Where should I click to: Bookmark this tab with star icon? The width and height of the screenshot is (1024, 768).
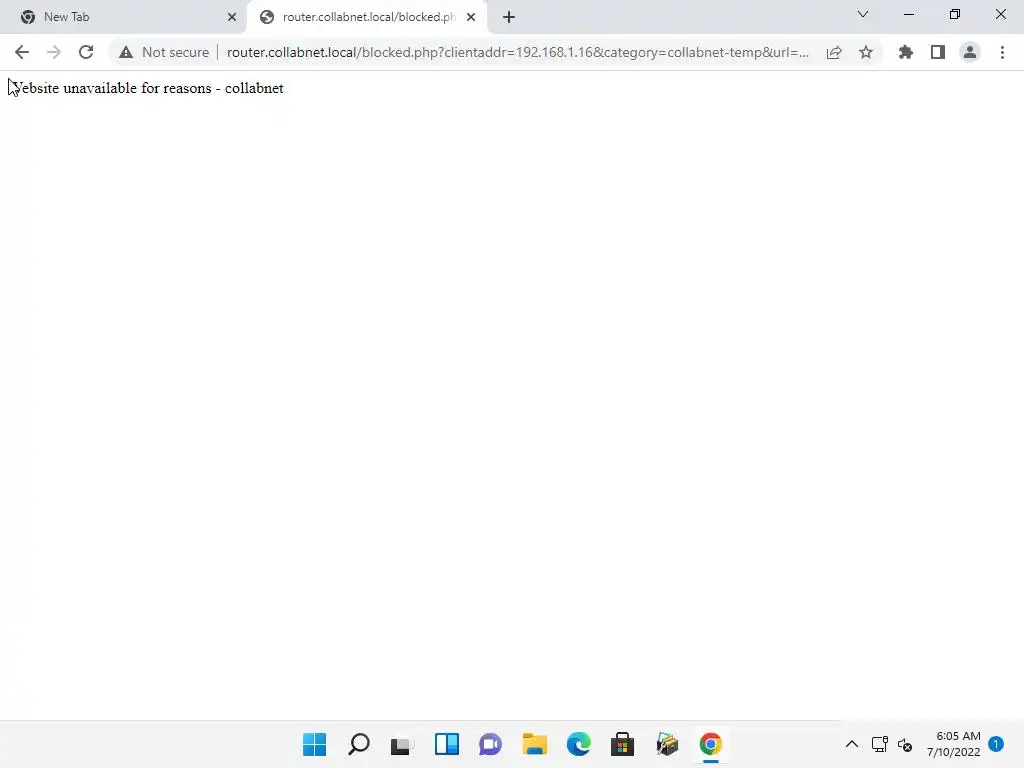coord(866,52)
